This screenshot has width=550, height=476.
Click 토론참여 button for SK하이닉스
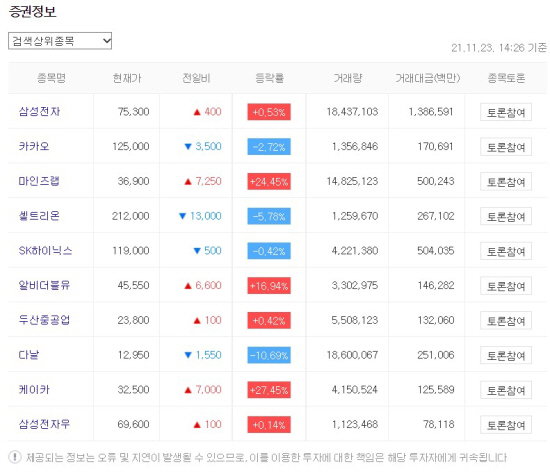click(x=506, y=251)
